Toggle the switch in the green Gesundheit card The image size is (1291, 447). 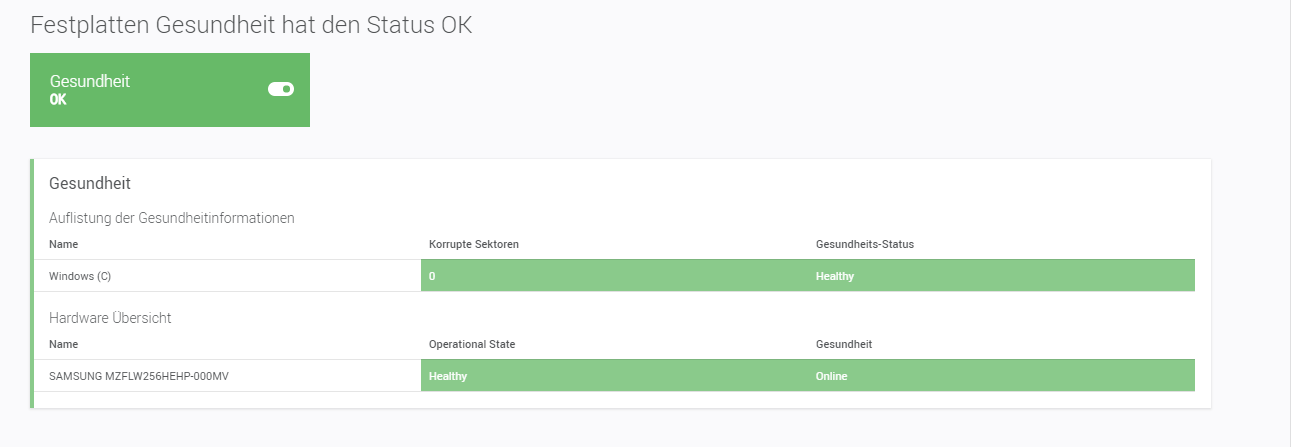click(x=281, y=89)
